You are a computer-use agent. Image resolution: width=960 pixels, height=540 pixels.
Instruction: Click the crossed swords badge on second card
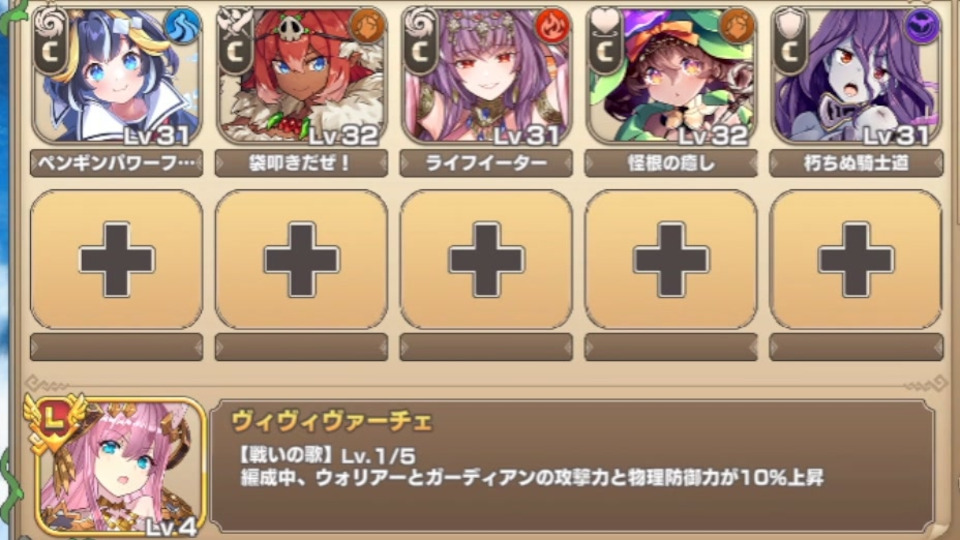pyautogui.click(x=235, y=42)
